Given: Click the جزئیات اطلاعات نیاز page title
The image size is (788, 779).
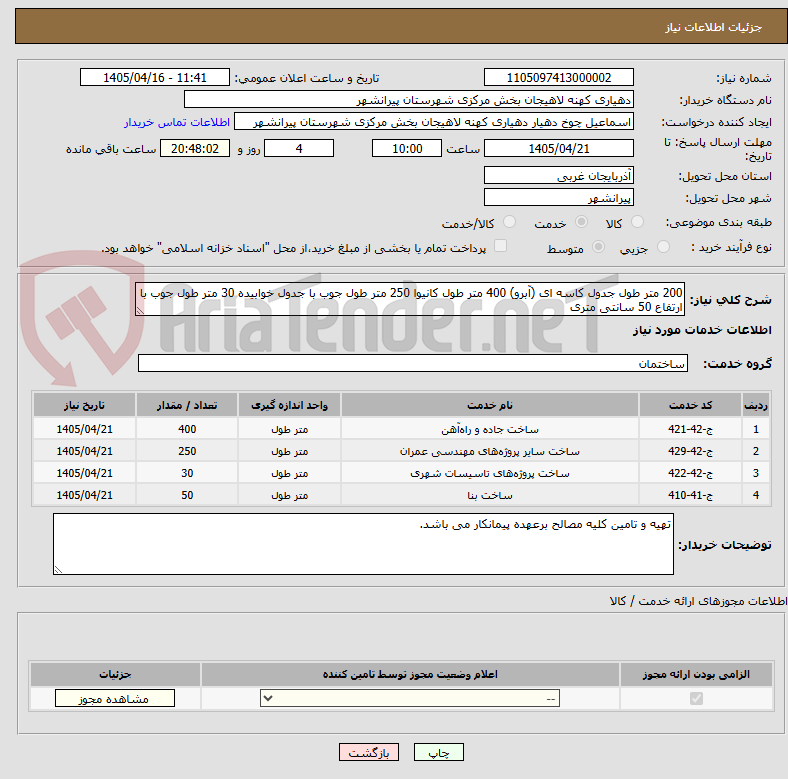Looking at the screenshot, I should 714,27.
